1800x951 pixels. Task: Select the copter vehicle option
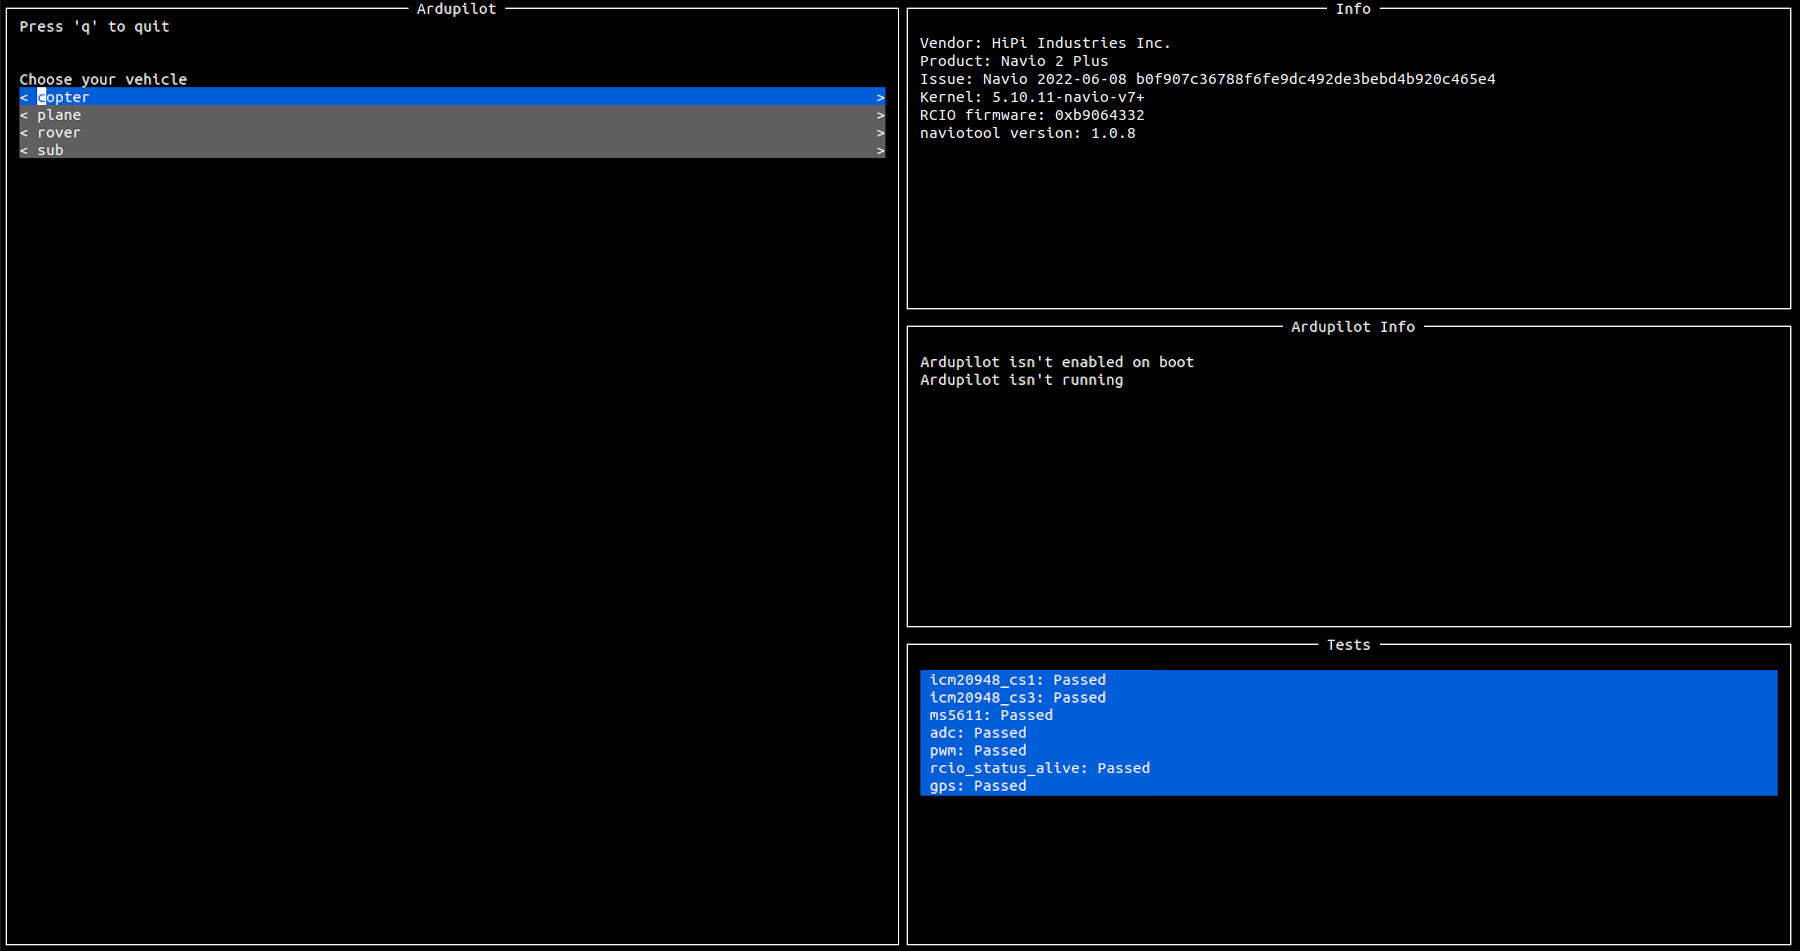452,97
